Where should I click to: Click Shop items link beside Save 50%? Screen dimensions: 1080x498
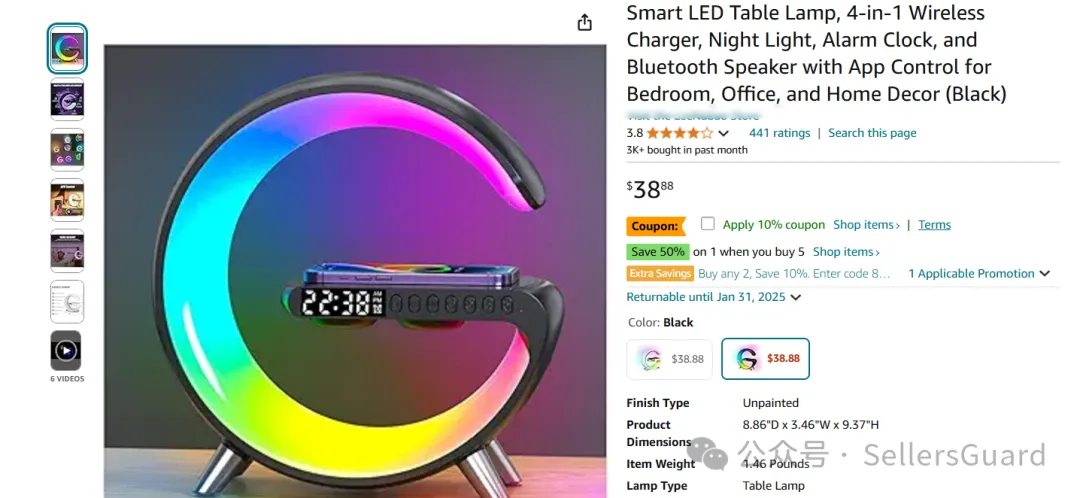(846, 251)
